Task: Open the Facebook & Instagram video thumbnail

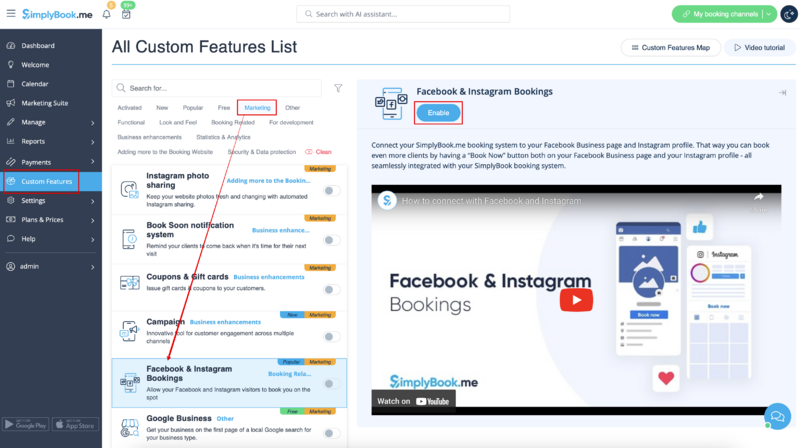Action: click(x=576, y=300)
